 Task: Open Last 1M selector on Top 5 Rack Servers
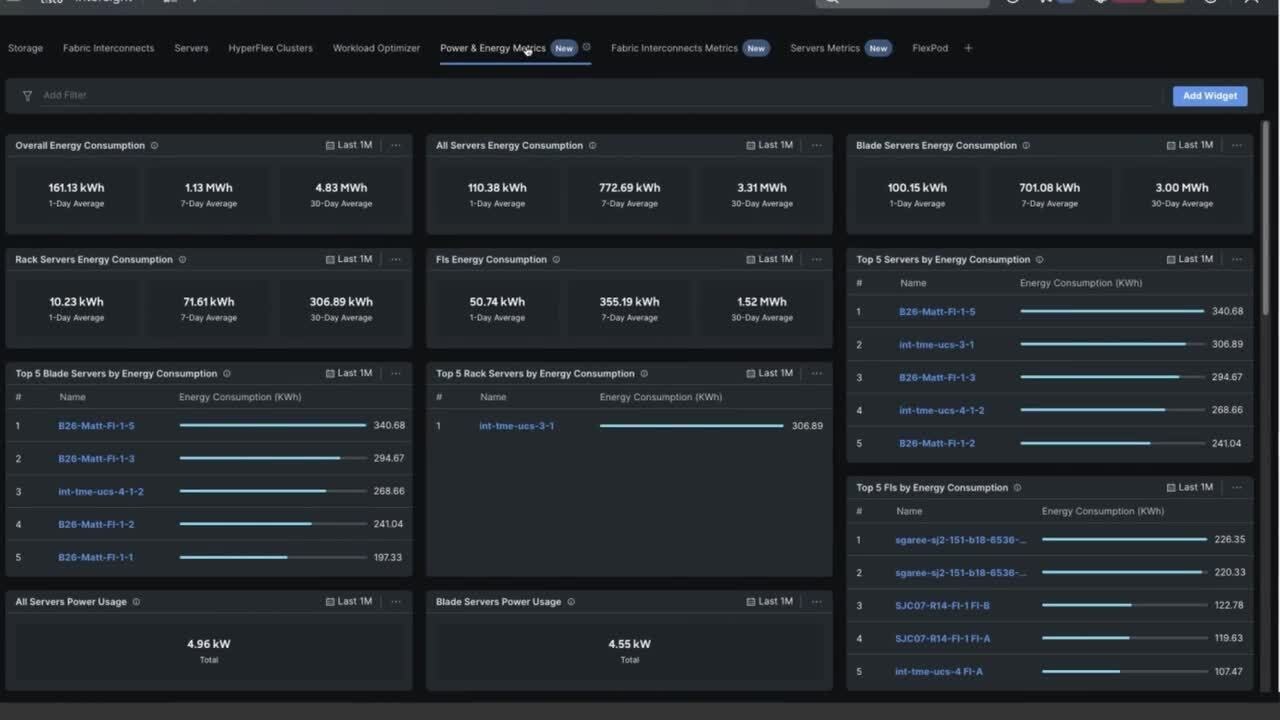click(769, 374)
